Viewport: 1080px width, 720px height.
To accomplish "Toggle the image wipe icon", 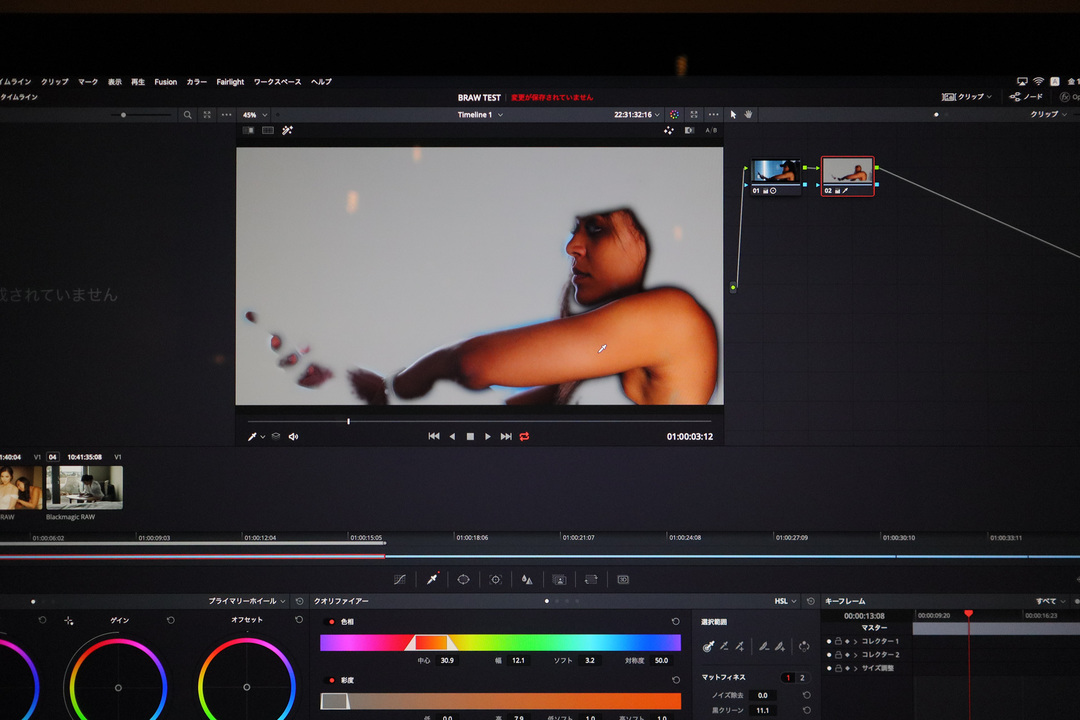I will 249,130.
